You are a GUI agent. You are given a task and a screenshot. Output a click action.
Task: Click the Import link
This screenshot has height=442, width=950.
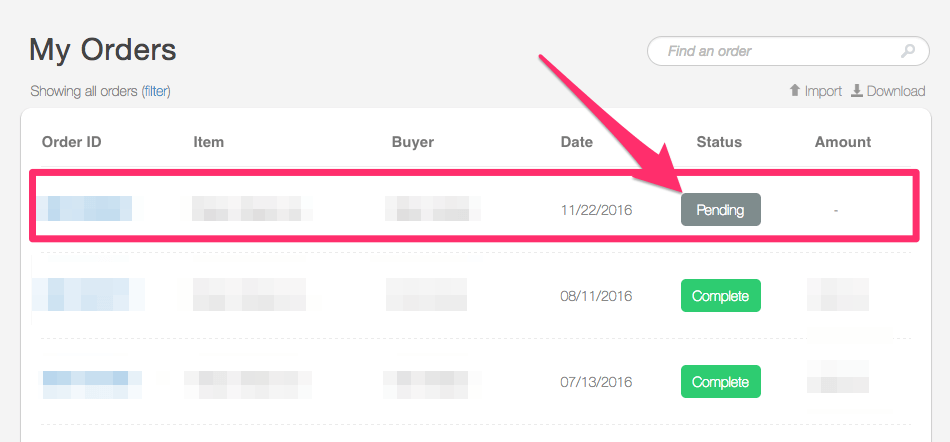pyautogui.click(x=823, y=91)
